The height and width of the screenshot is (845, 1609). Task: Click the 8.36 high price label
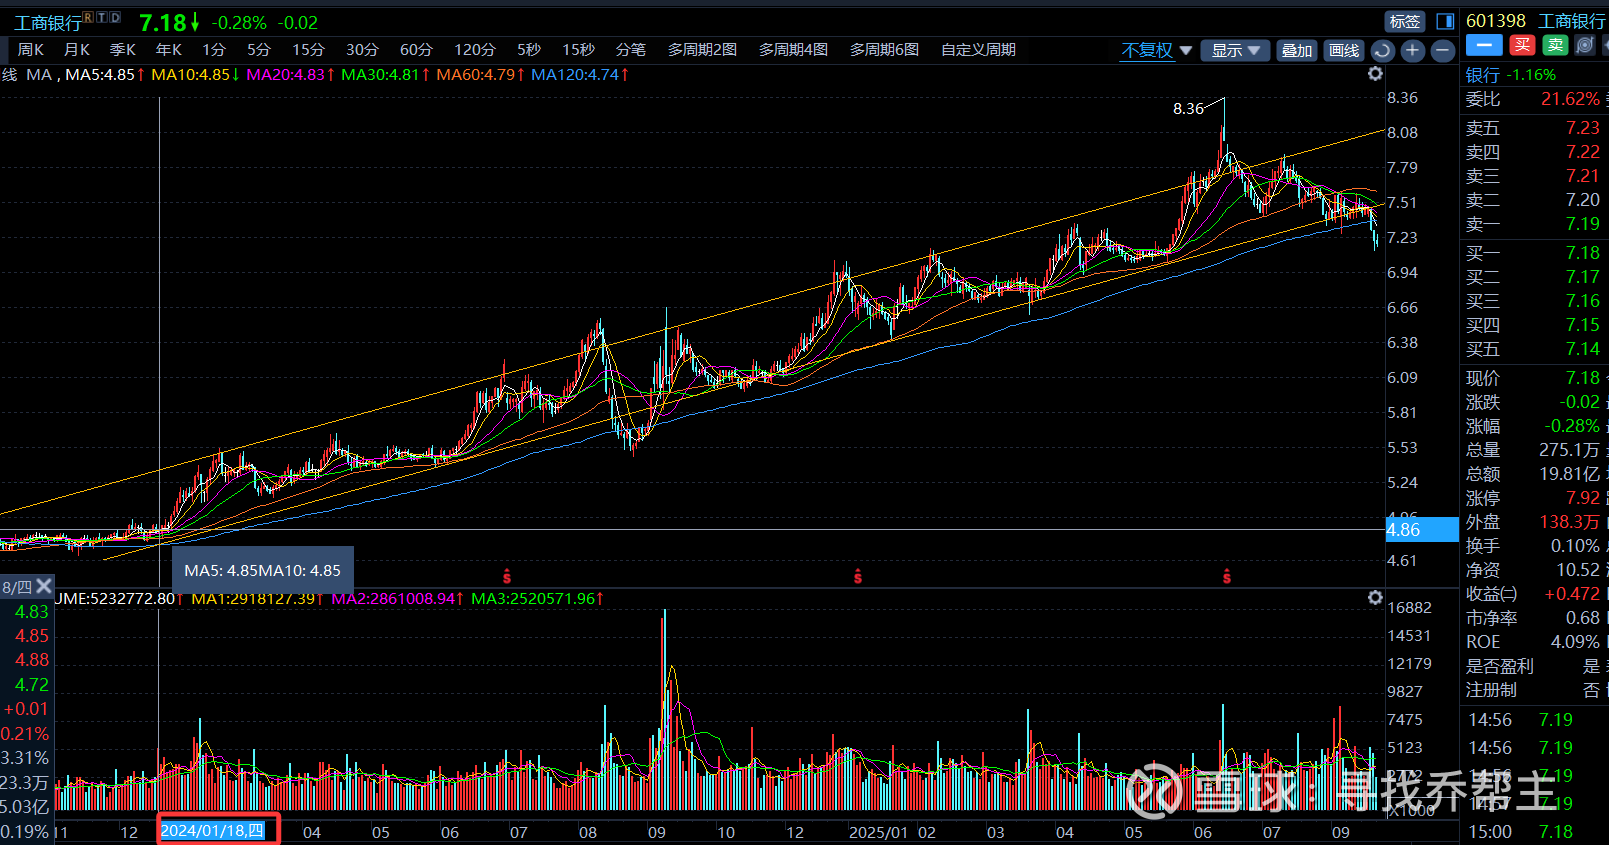(x=1188, y=108)
